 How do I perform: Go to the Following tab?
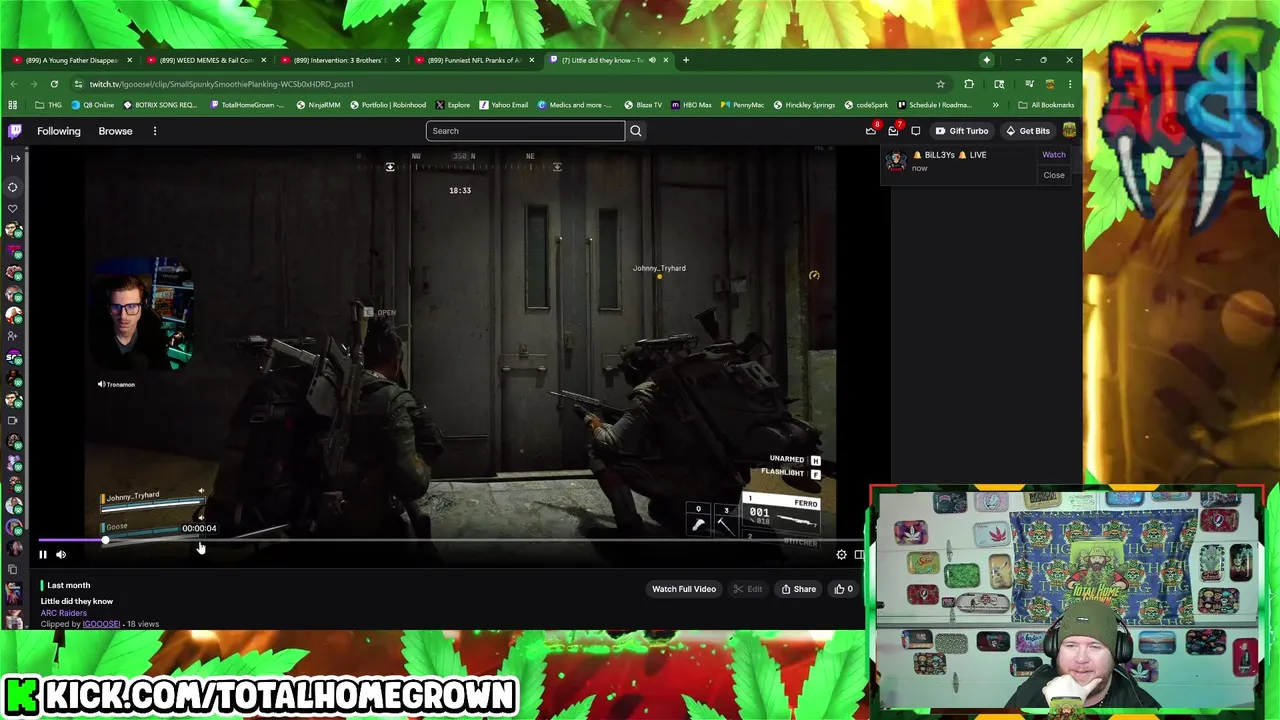(59, 131)
